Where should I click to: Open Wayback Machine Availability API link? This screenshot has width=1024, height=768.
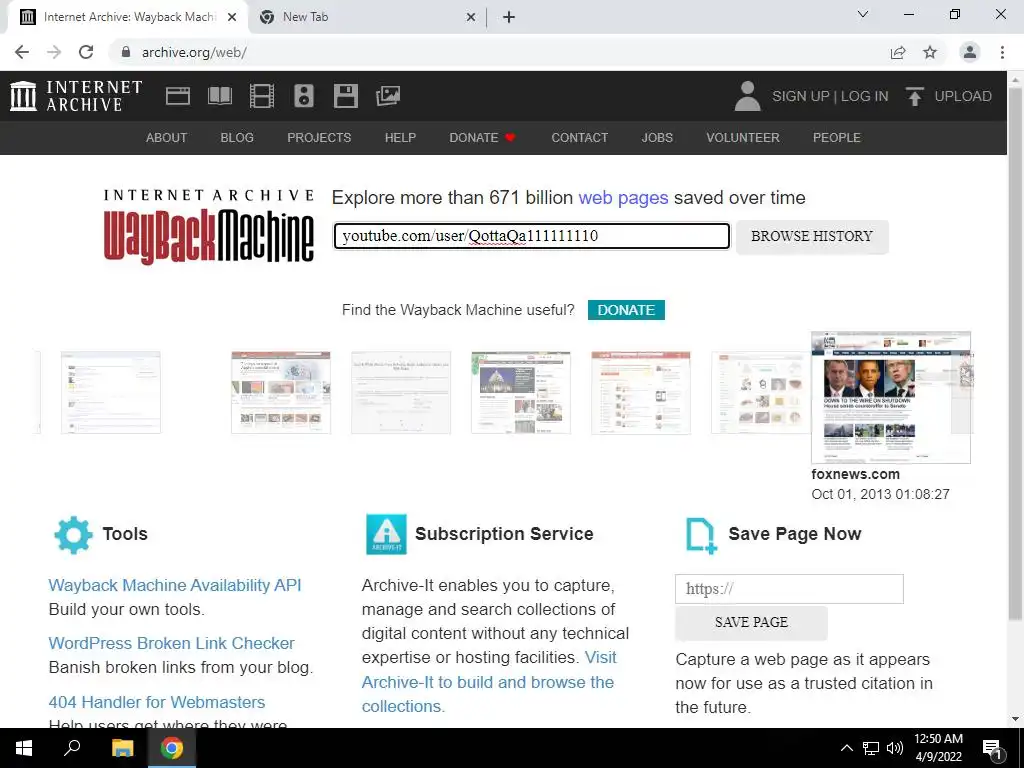point(175,585)
